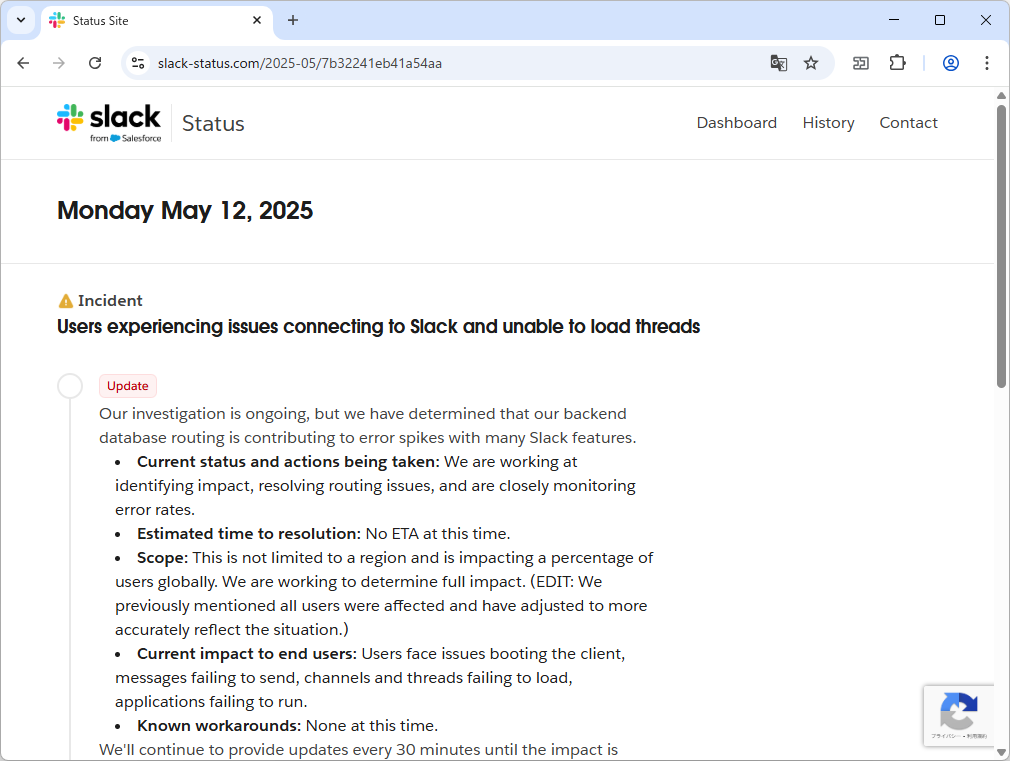The width and height of the screenshot is (1010, 761).
Task: Click the red Update badge
Action: (128, 386)
